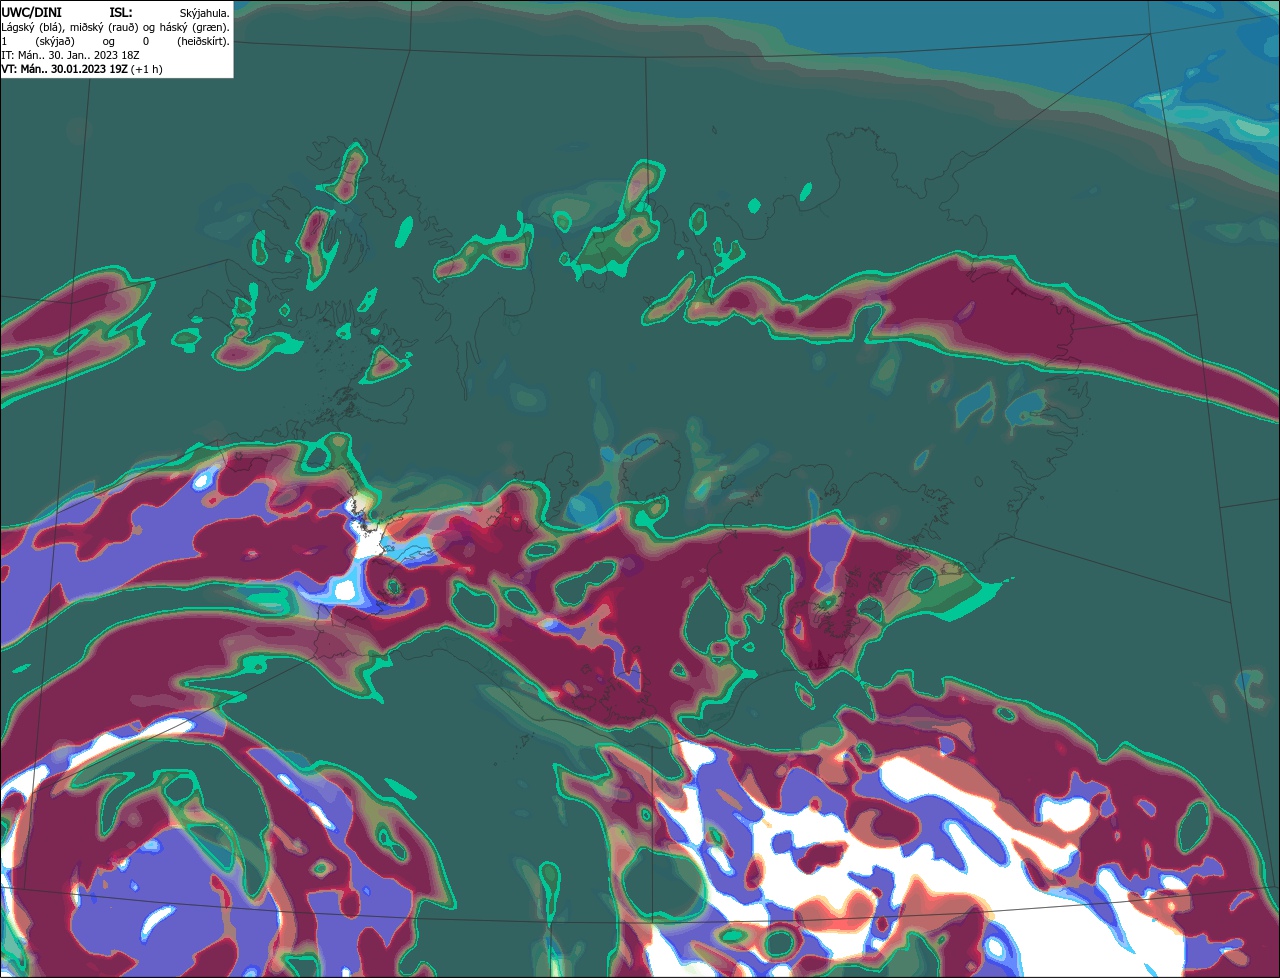Click "(heiðskírt)." in the legend

203,41
